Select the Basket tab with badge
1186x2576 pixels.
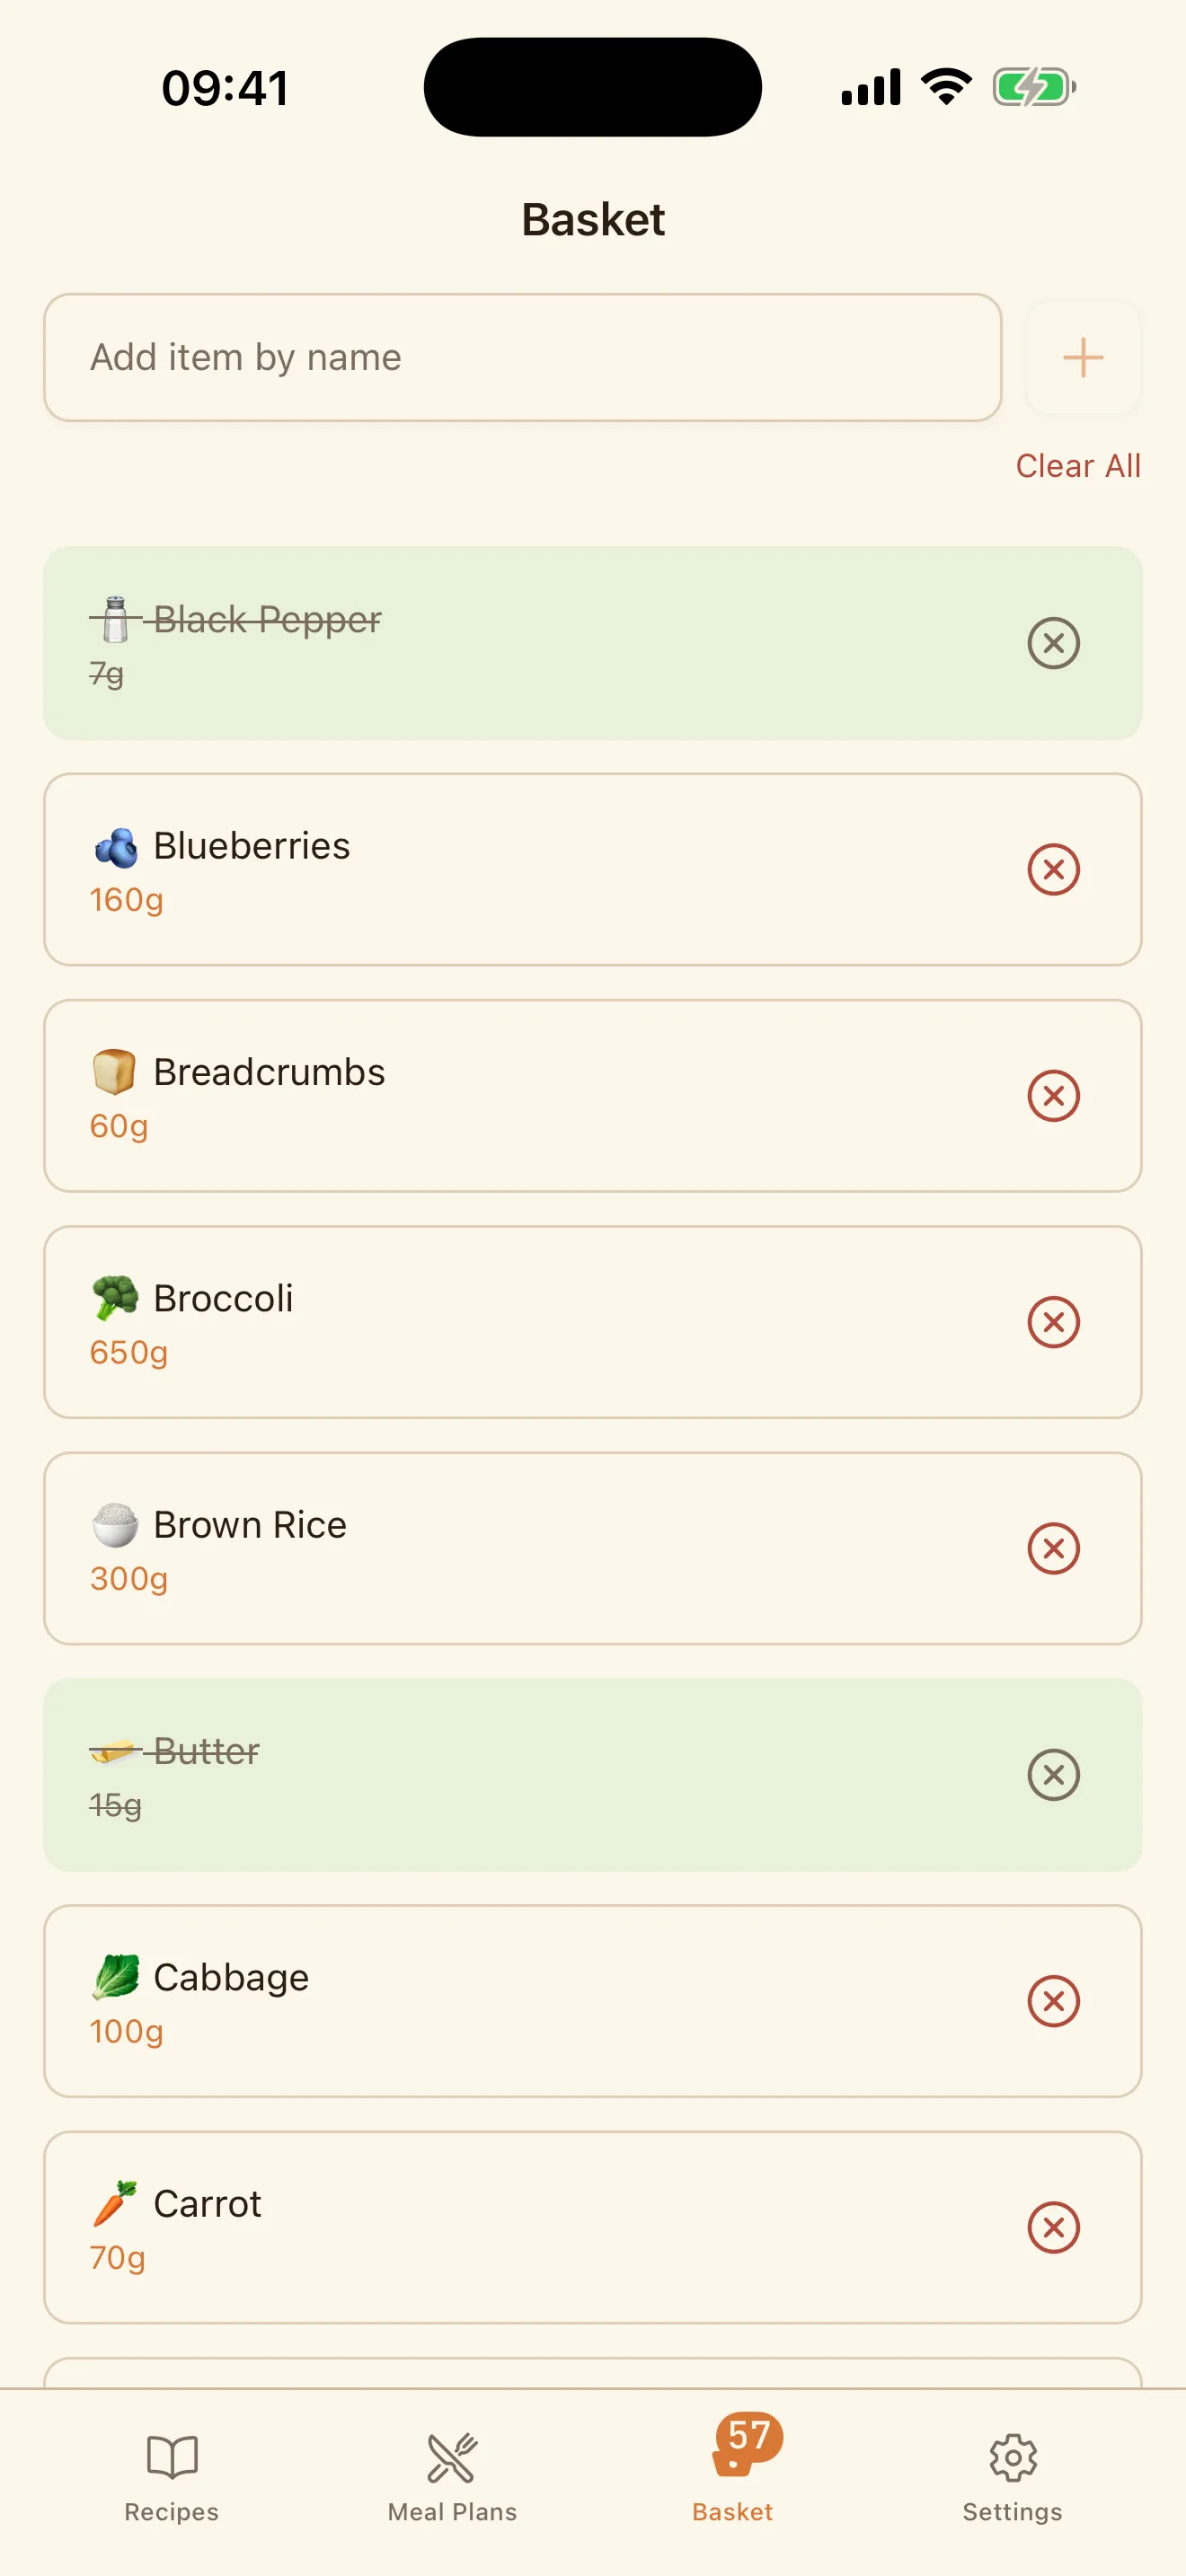pos(733,2470)
